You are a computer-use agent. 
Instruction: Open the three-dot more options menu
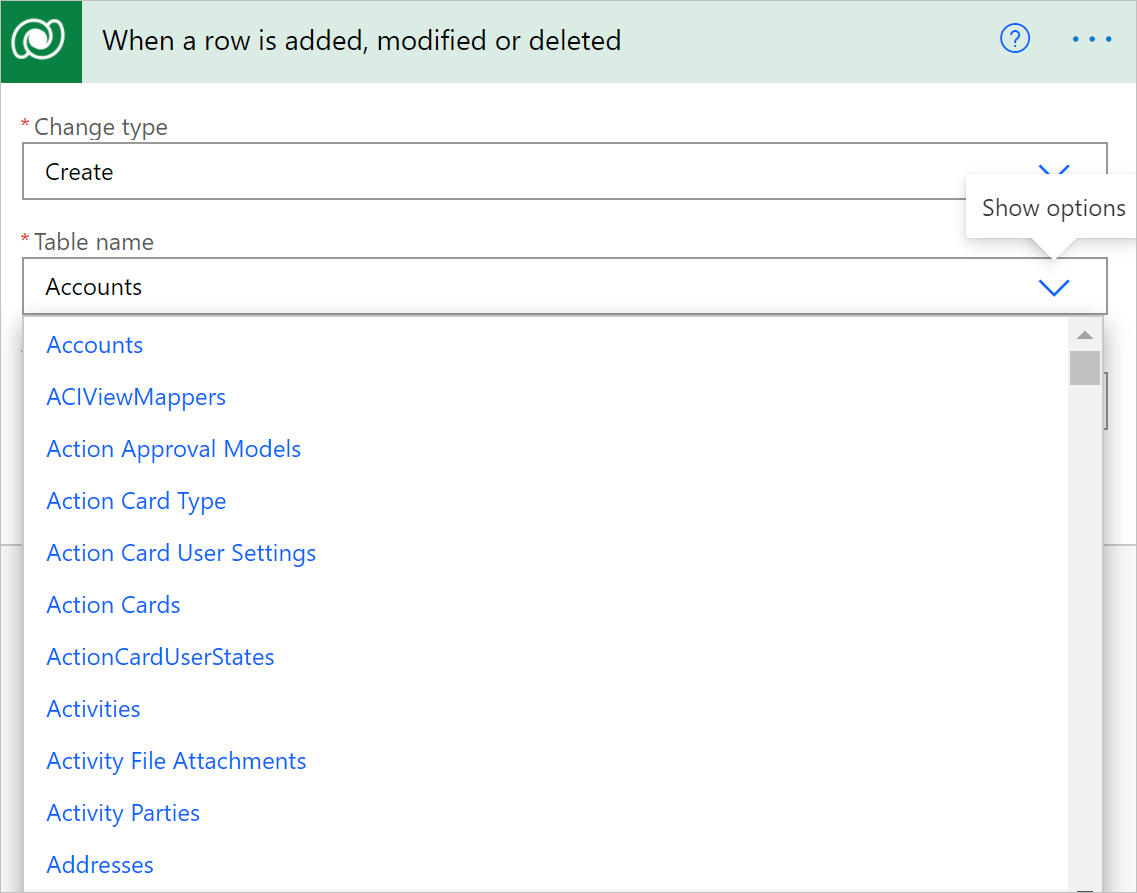point(1091,39)
